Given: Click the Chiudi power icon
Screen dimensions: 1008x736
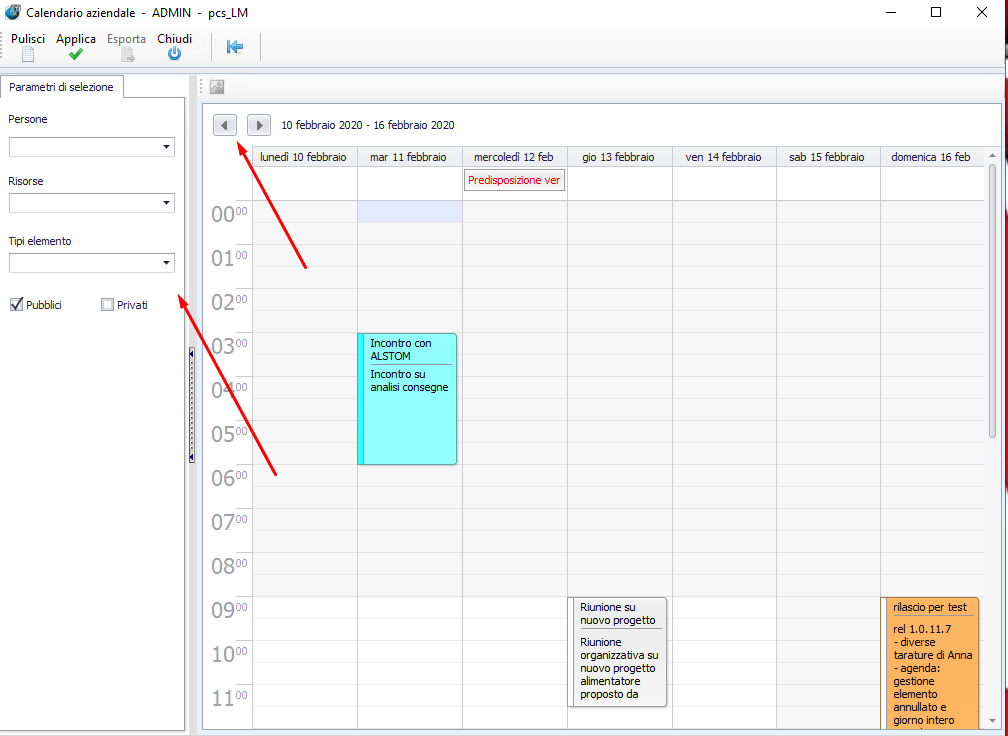Looking at the screenshot, I should (x=174, y=55).
